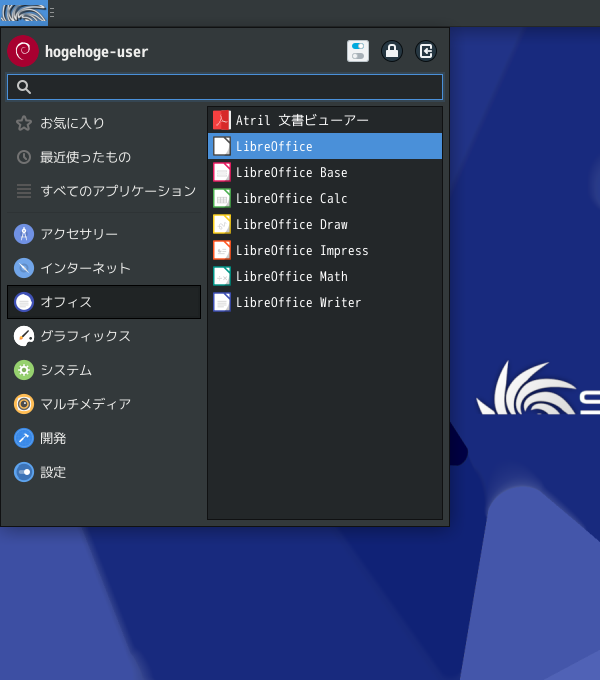
Task: Launch the highlighted LibreOffice entry
Action: (x=325, y=146)
